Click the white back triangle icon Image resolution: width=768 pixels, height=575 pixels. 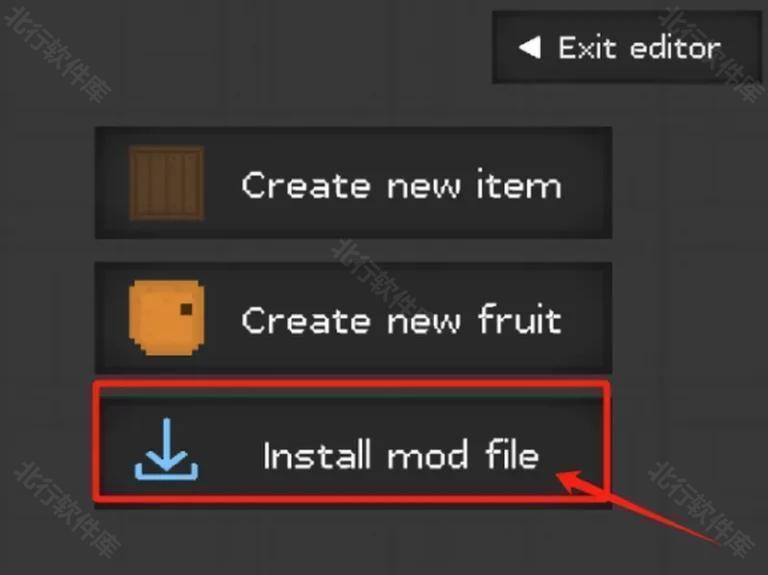529,48
